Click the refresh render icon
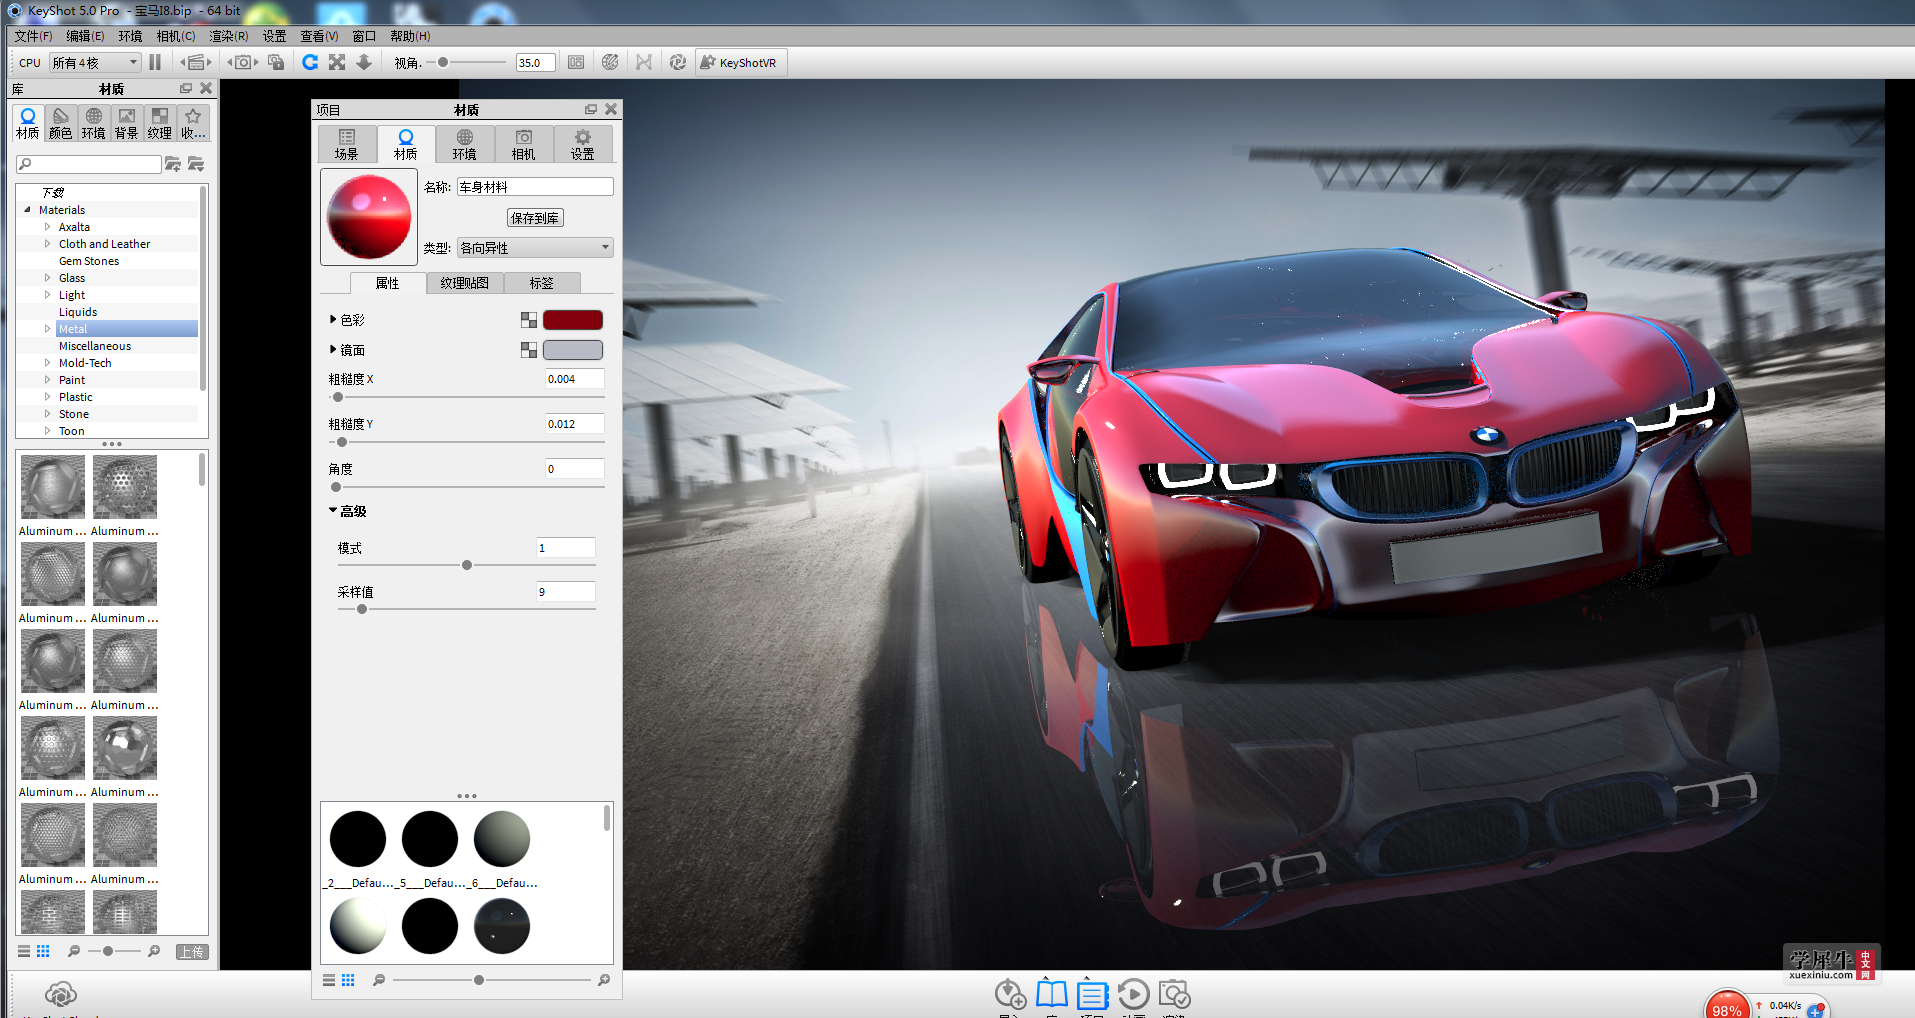Viewport: 1915px width, 1018px height. coord(310,62)
